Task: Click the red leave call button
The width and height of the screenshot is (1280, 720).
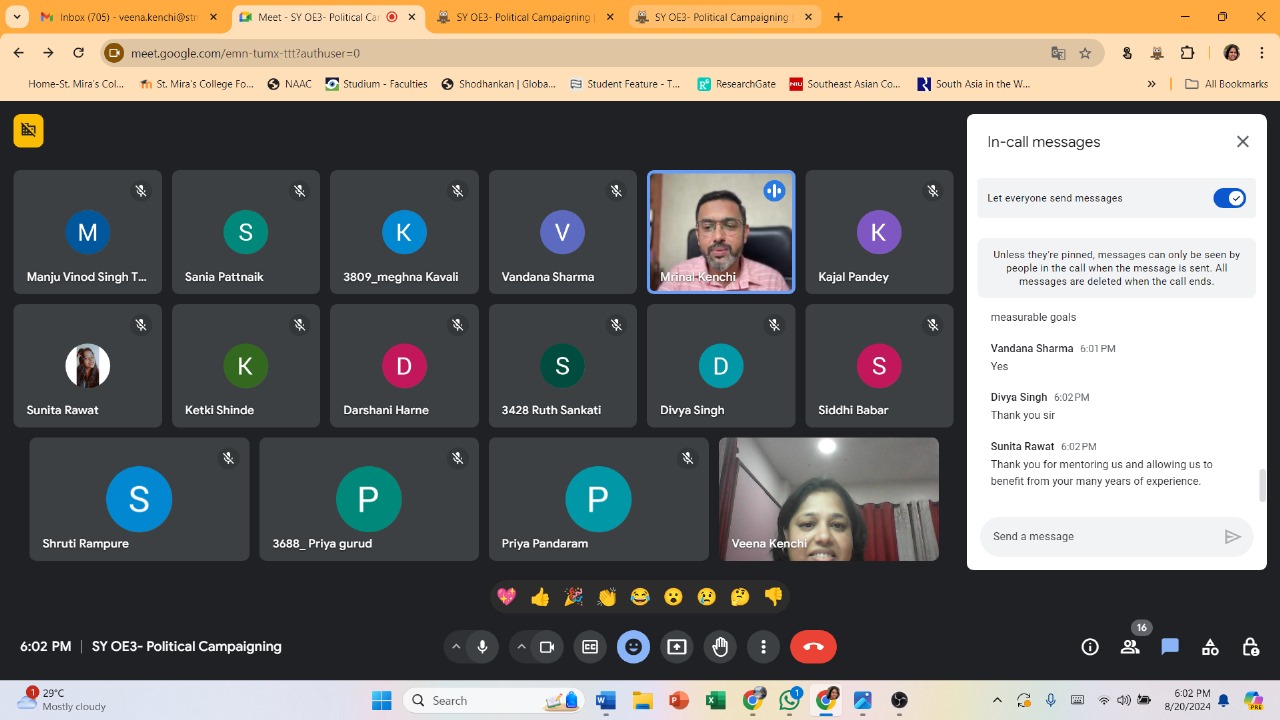Action: point(813,647)
